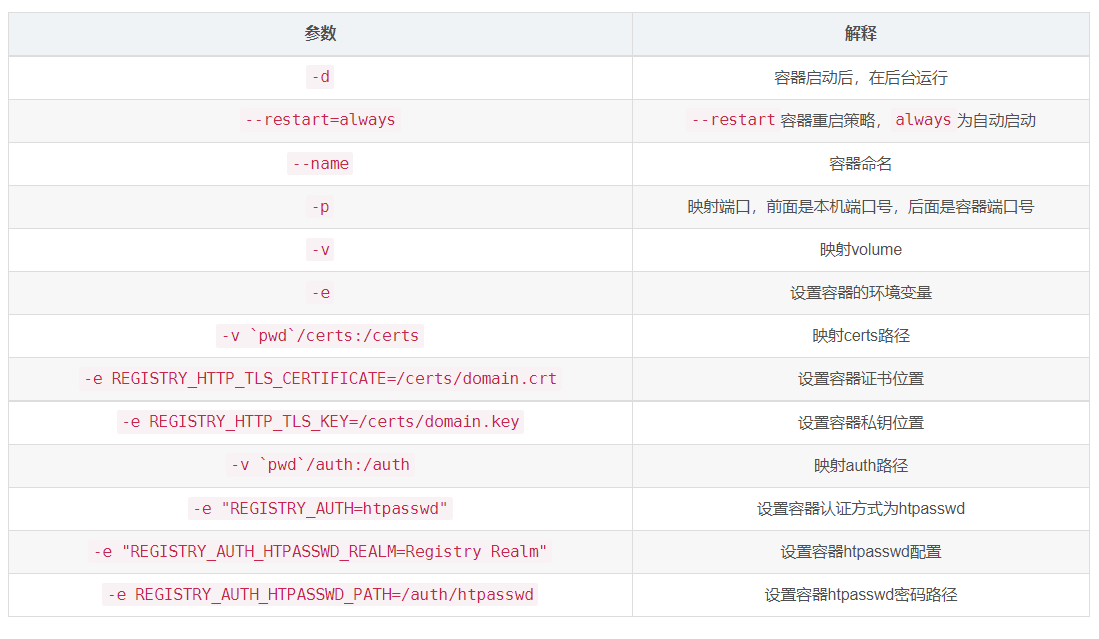Select the REGISTRY_HTTP_TLS_CERTIFICATE parameter code
Image resolution: width=1099 pixels, height=639 pixels.
click(320, 379)
